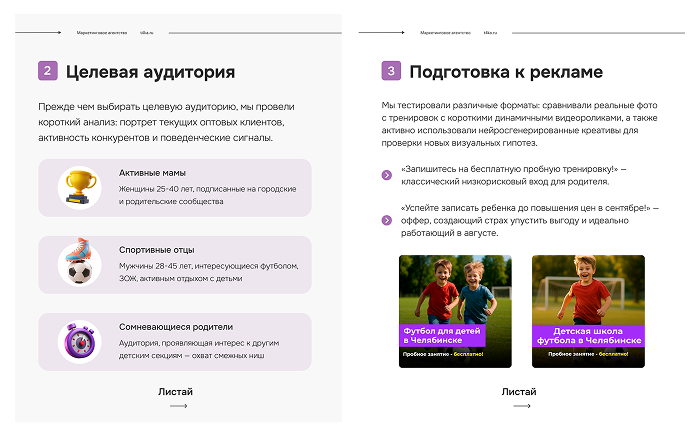Click the football boot and ball icon
The image size is (700, 437).
76,263
